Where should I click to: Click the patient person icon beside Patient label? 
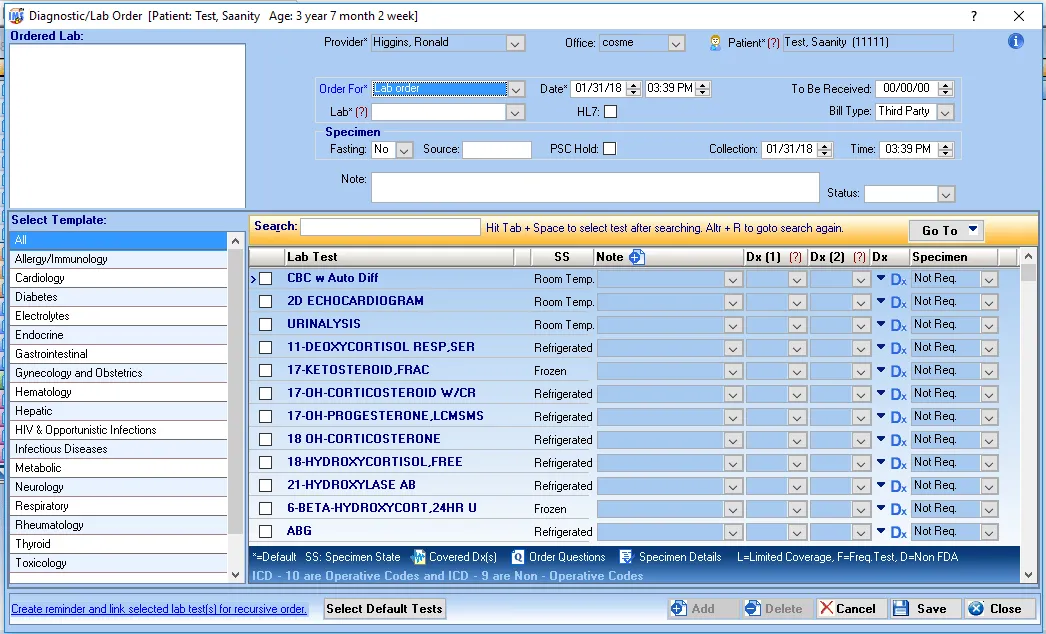click(x=715, y=43)
